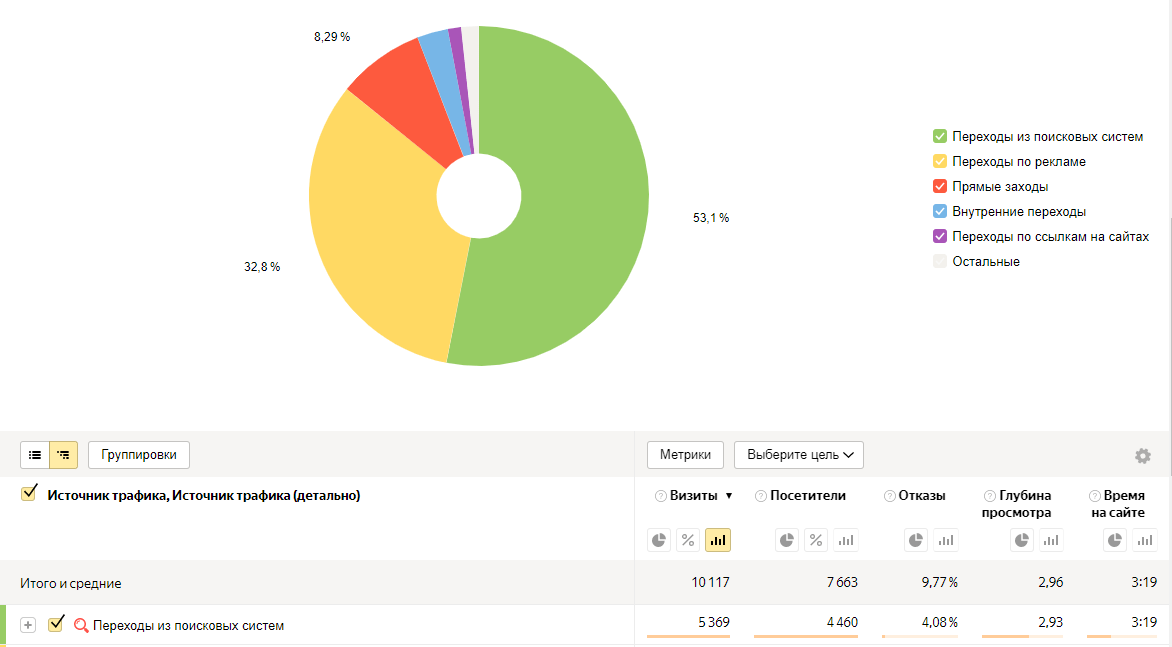Uncheck the Переходы из поисковых систем row checkbox

(x=56, y=624)
